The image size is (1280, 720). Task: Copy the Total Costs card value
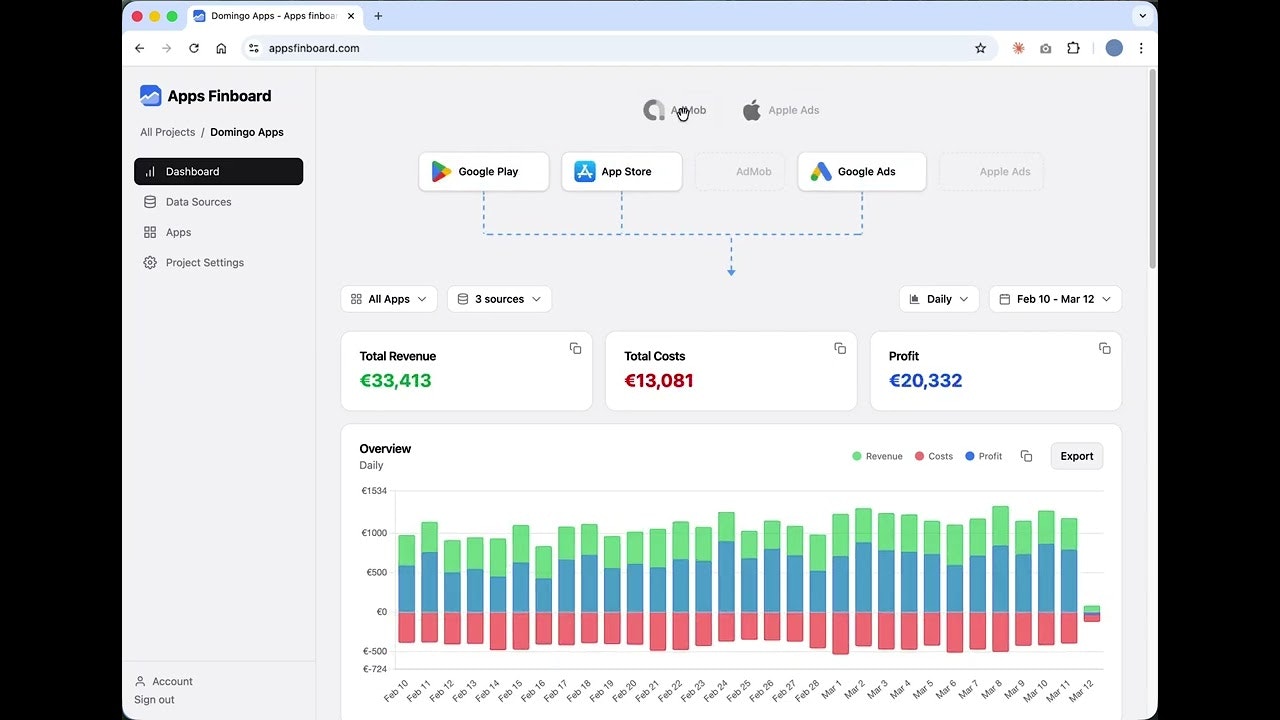840,348
